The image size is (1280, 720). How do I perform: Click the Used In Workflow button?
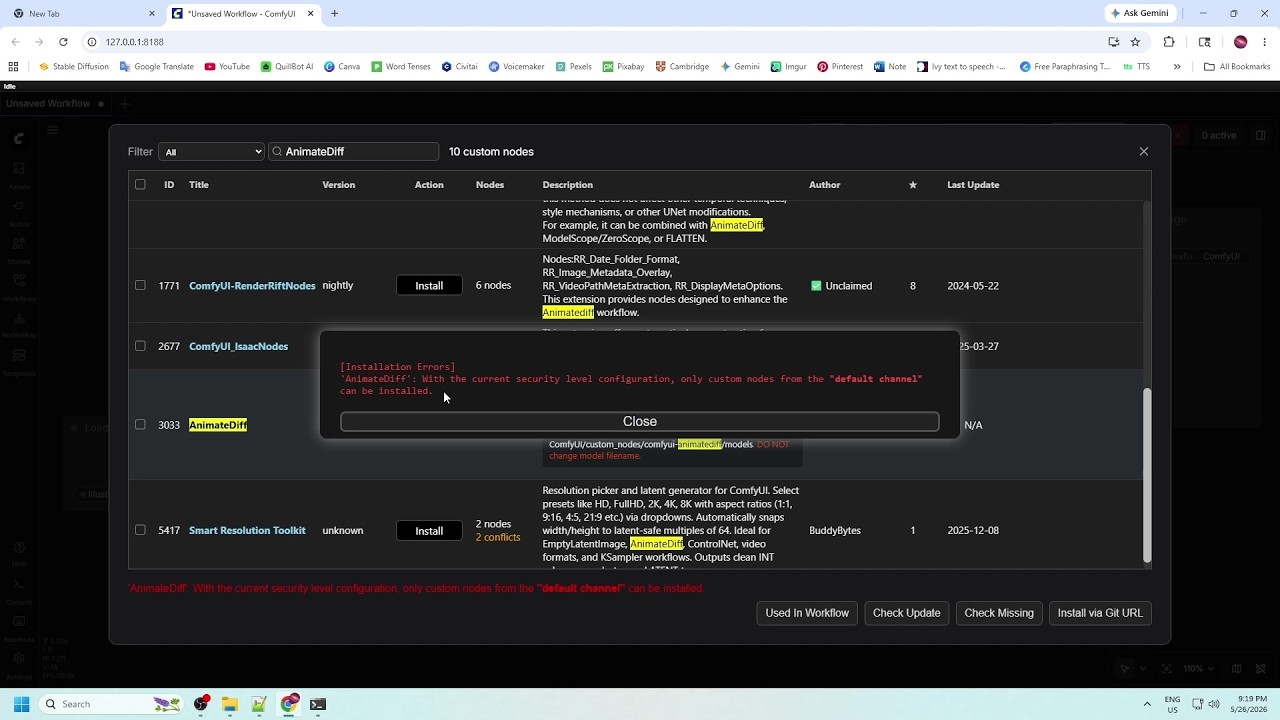(807, 613)
